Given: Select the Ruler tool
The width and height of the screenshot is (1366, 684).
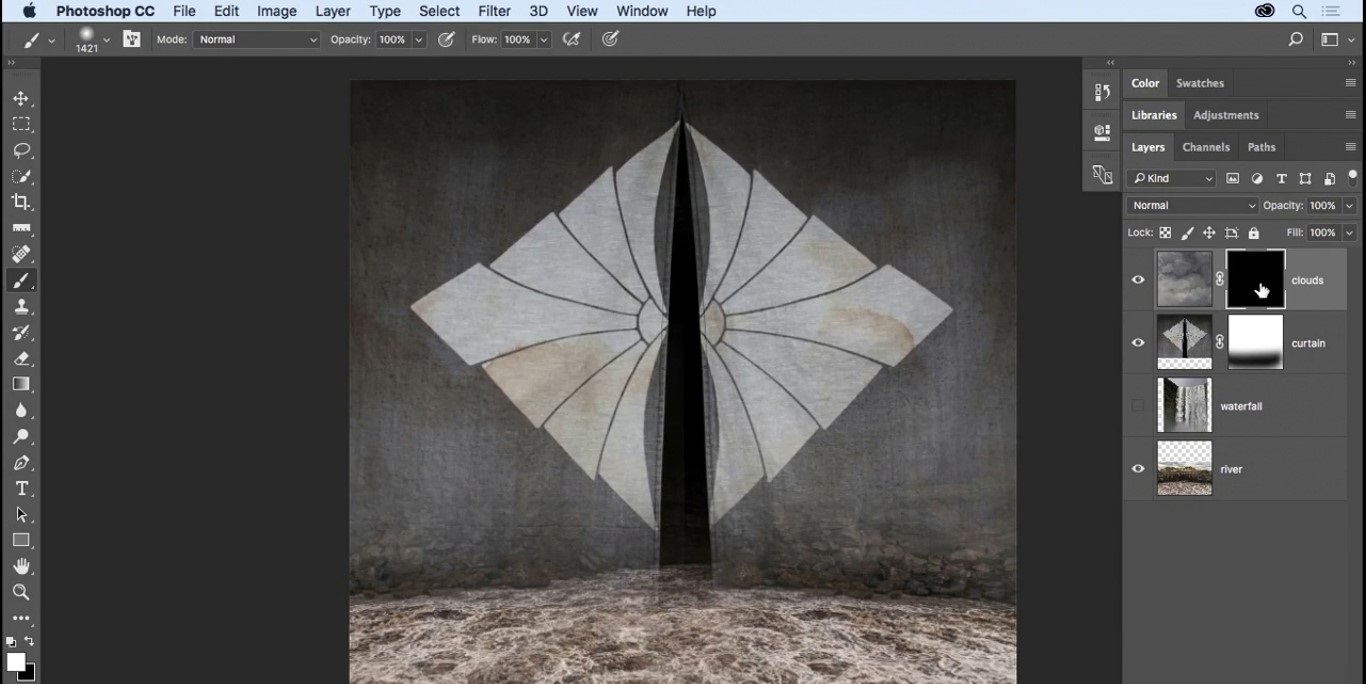Looking at the screenshot, I should [21, 229].
